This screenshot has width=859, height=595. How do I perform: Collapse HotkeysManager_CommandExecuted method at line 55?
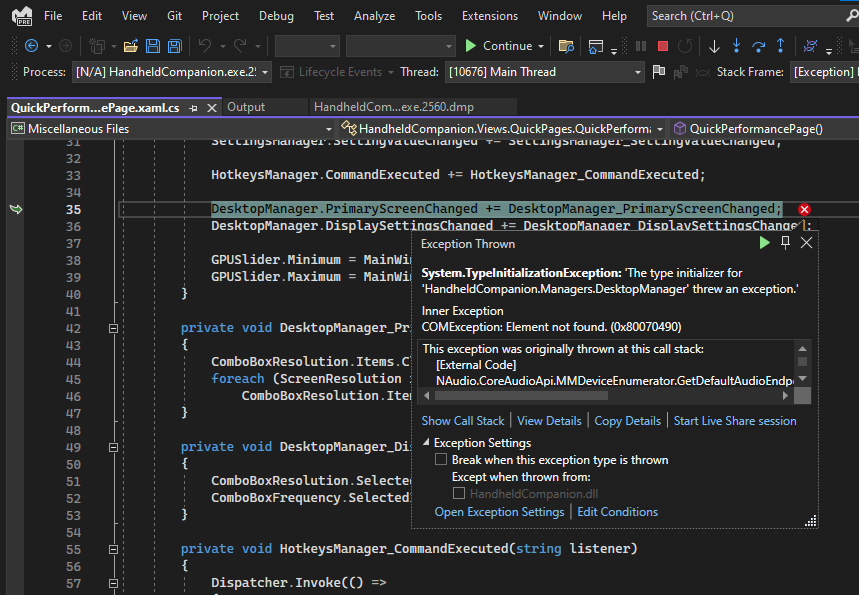(x=113, y=549)
